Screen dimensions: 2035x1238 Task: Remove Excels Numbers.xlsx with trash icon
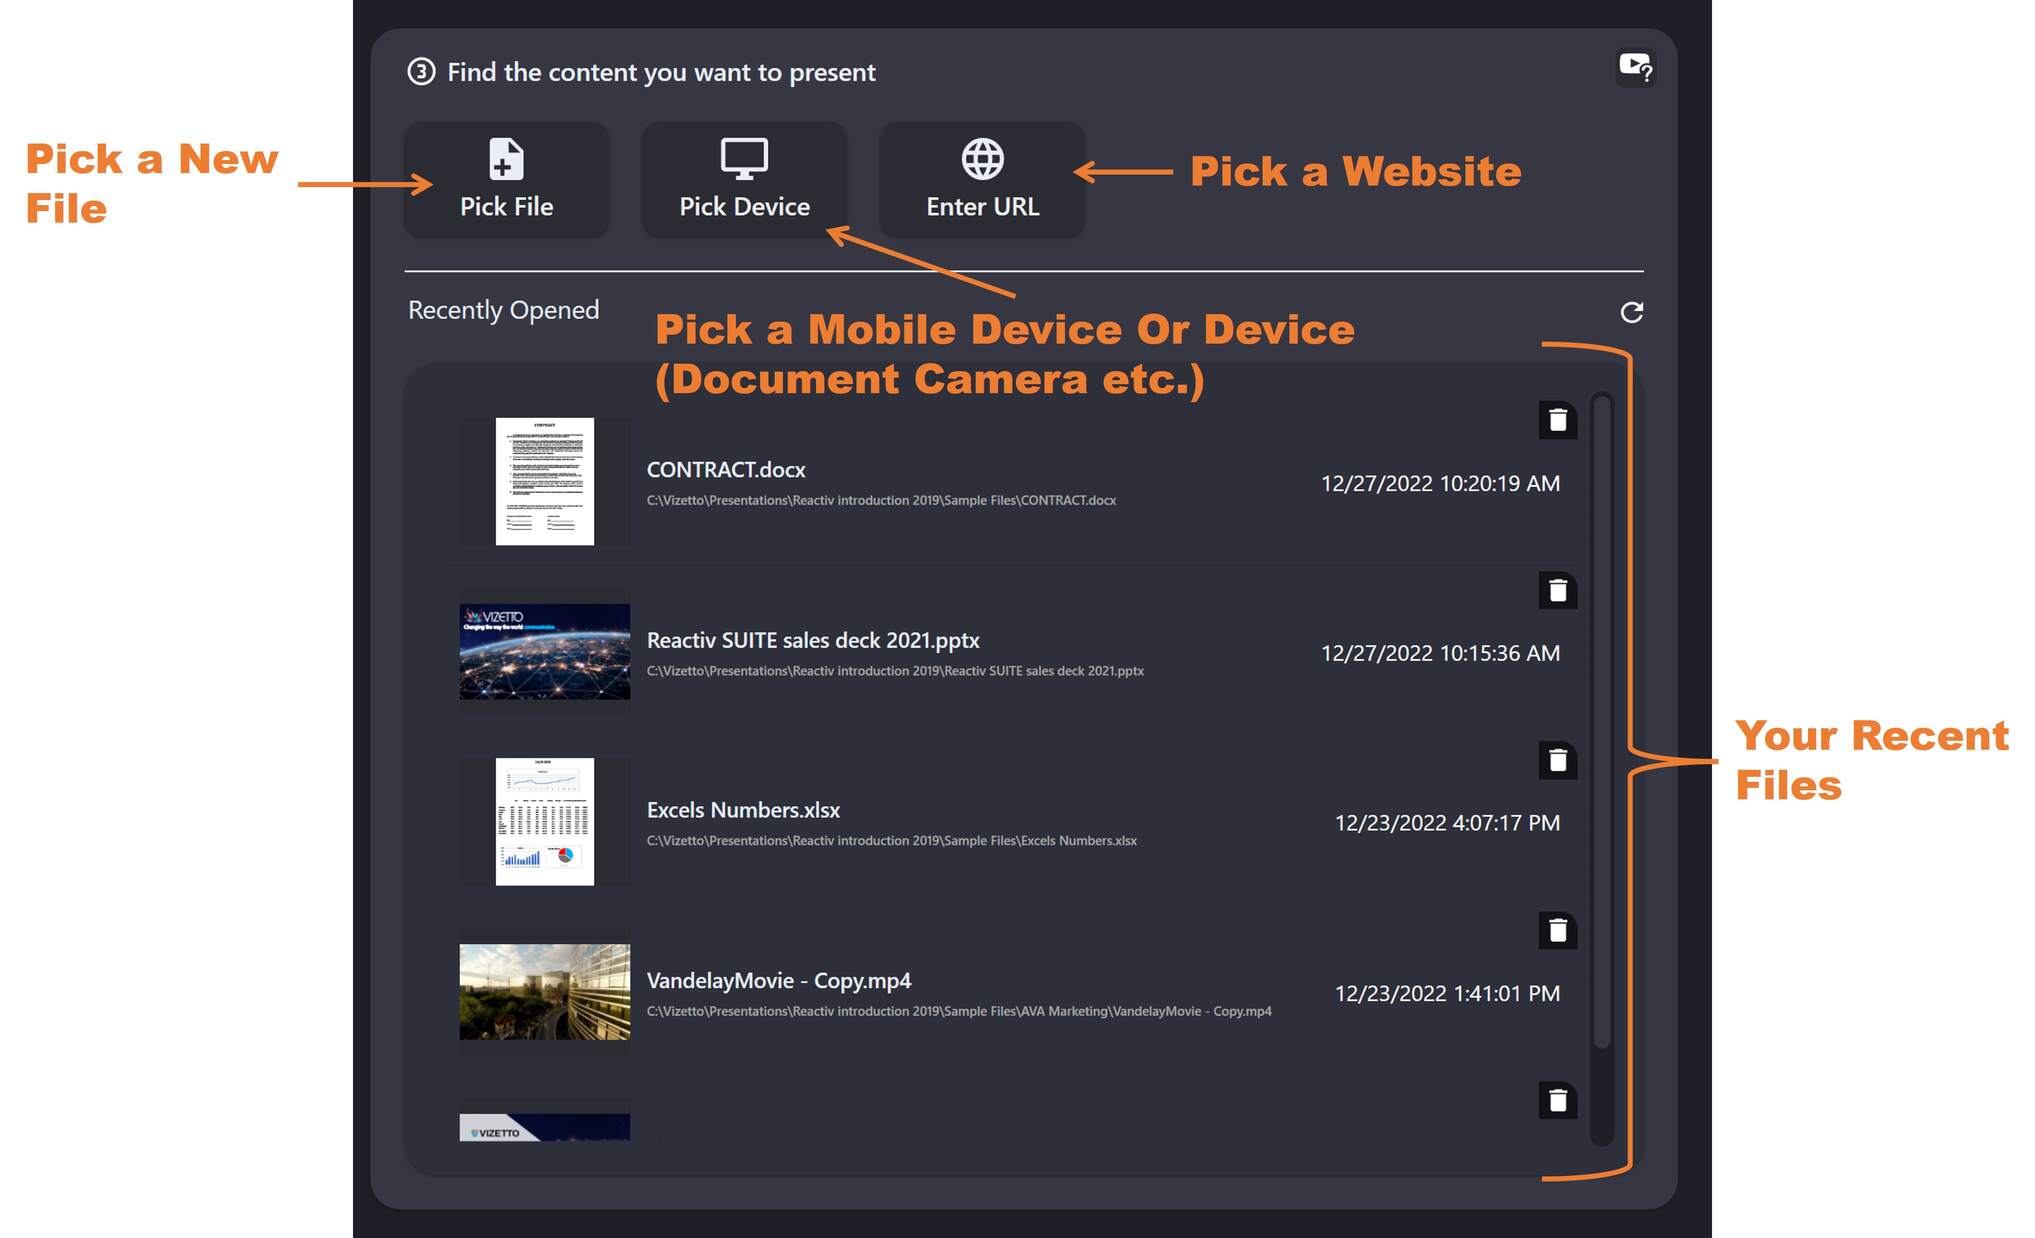(1559, 760)
